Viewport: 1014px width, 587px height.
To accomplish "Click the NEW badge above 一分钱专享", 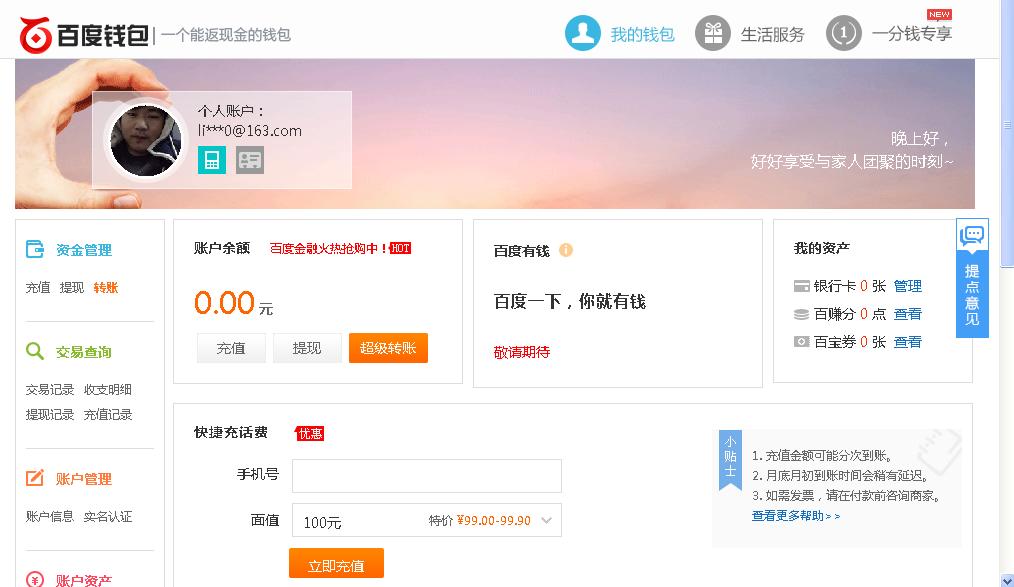I will click(x=939, y=14).
